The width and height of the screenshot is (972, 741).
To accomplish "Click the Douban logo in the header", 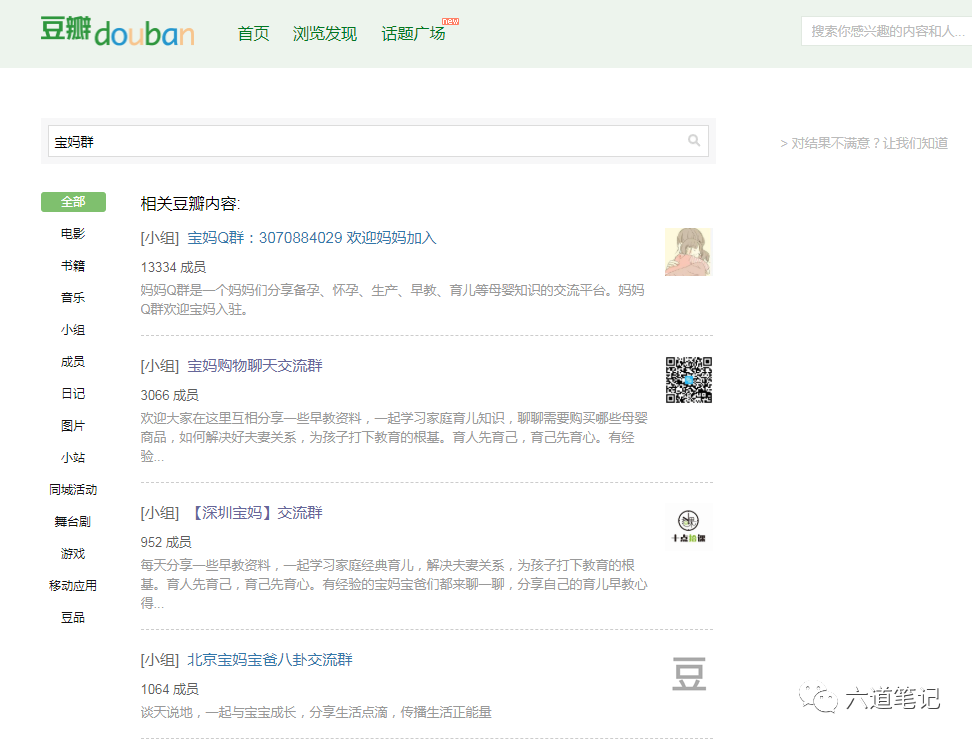I will (117, 32).
